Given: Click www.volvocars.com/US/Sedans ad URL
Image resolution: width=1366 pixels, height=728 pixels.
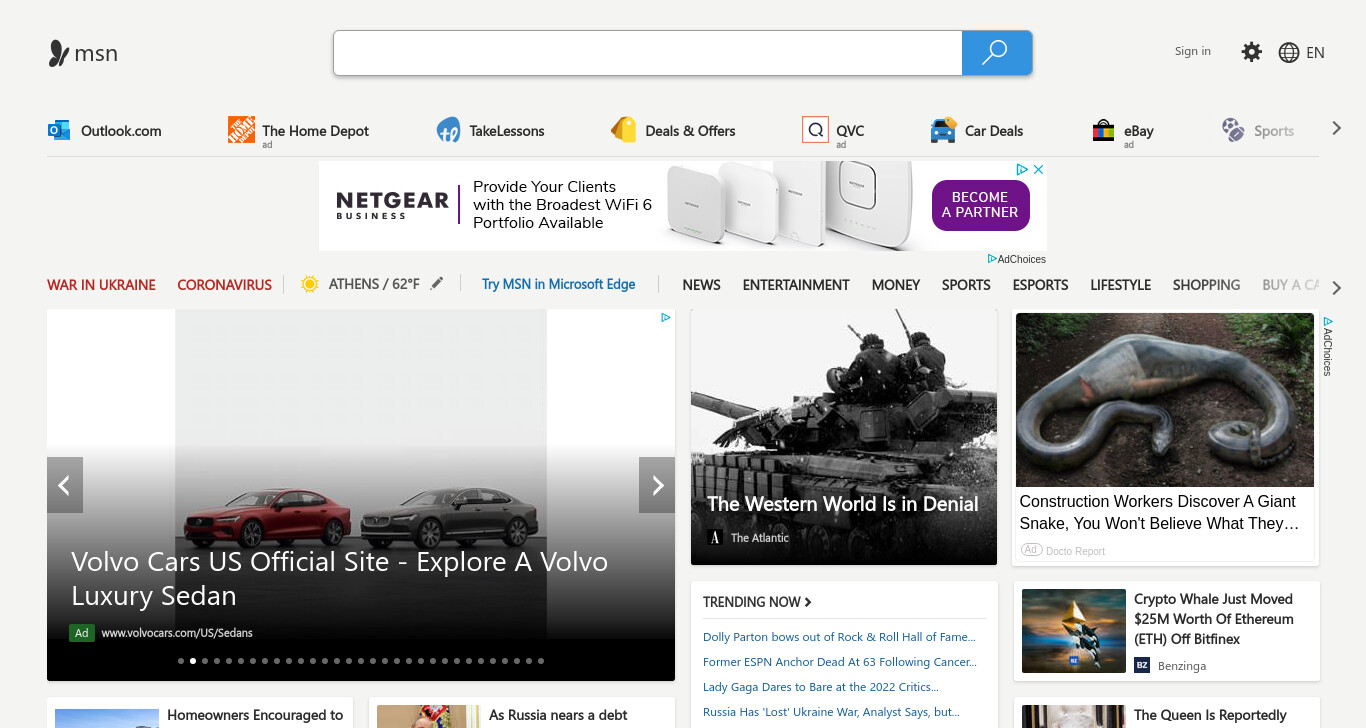Looking at the screenshot, I should point(177,632).
